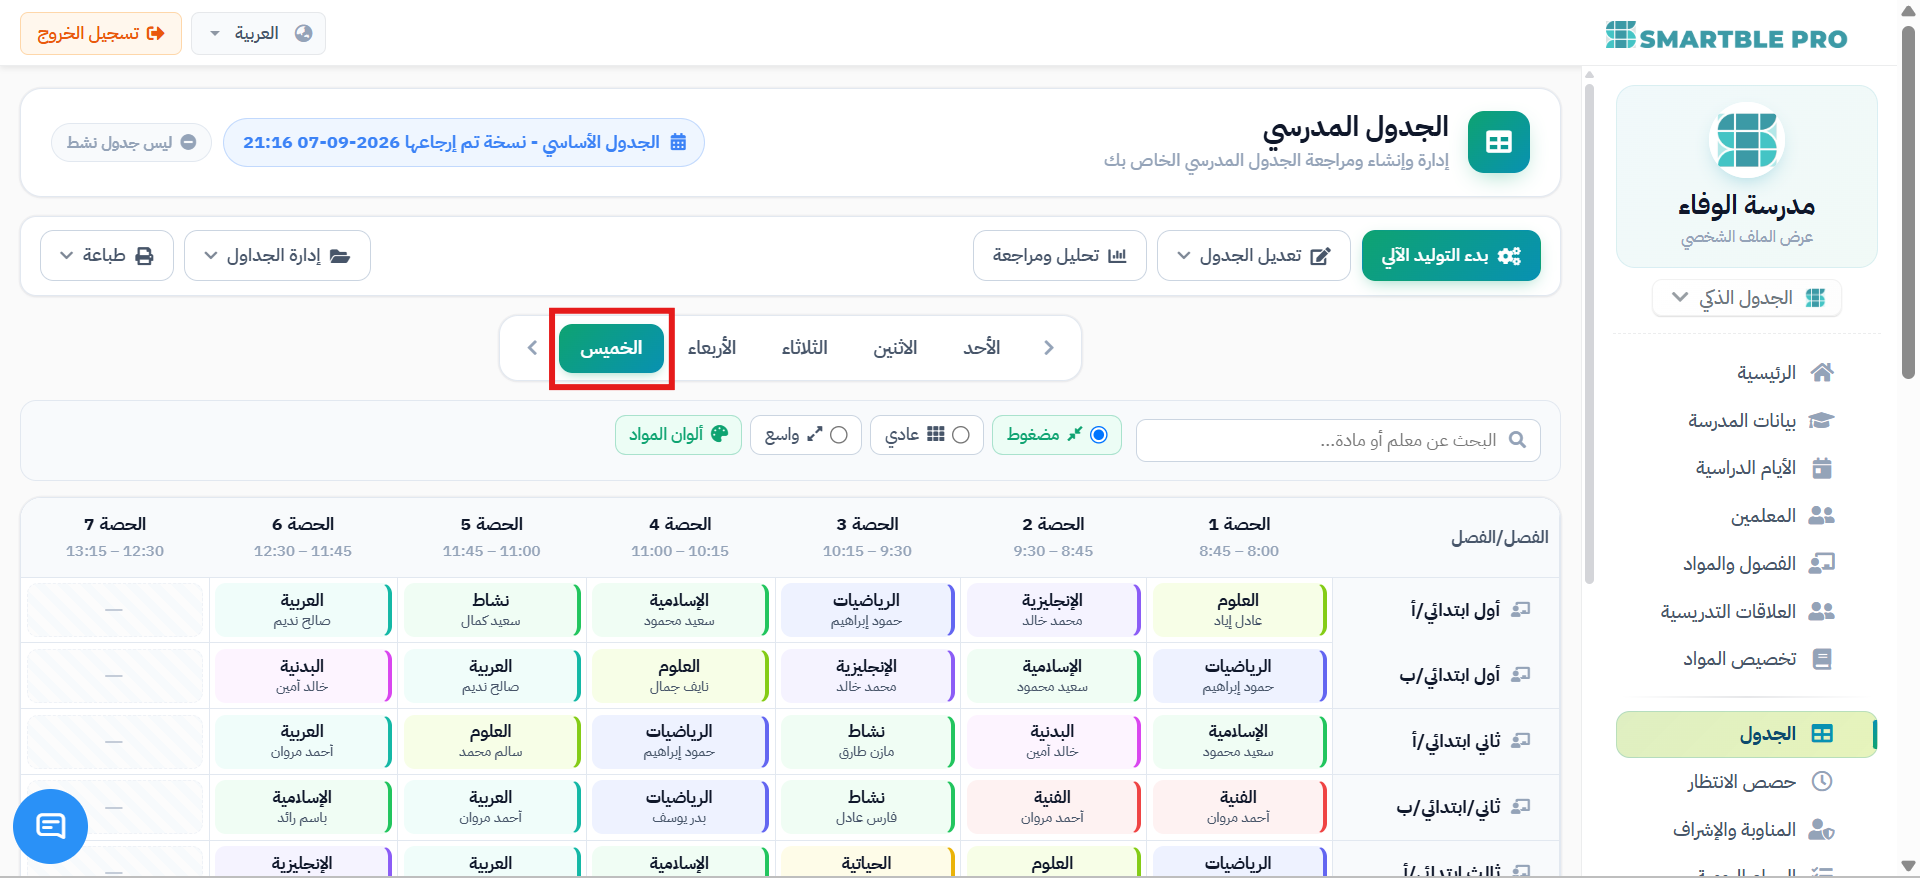Click the globe language icon
The image size is (1920, 878).
pos(304,34)
